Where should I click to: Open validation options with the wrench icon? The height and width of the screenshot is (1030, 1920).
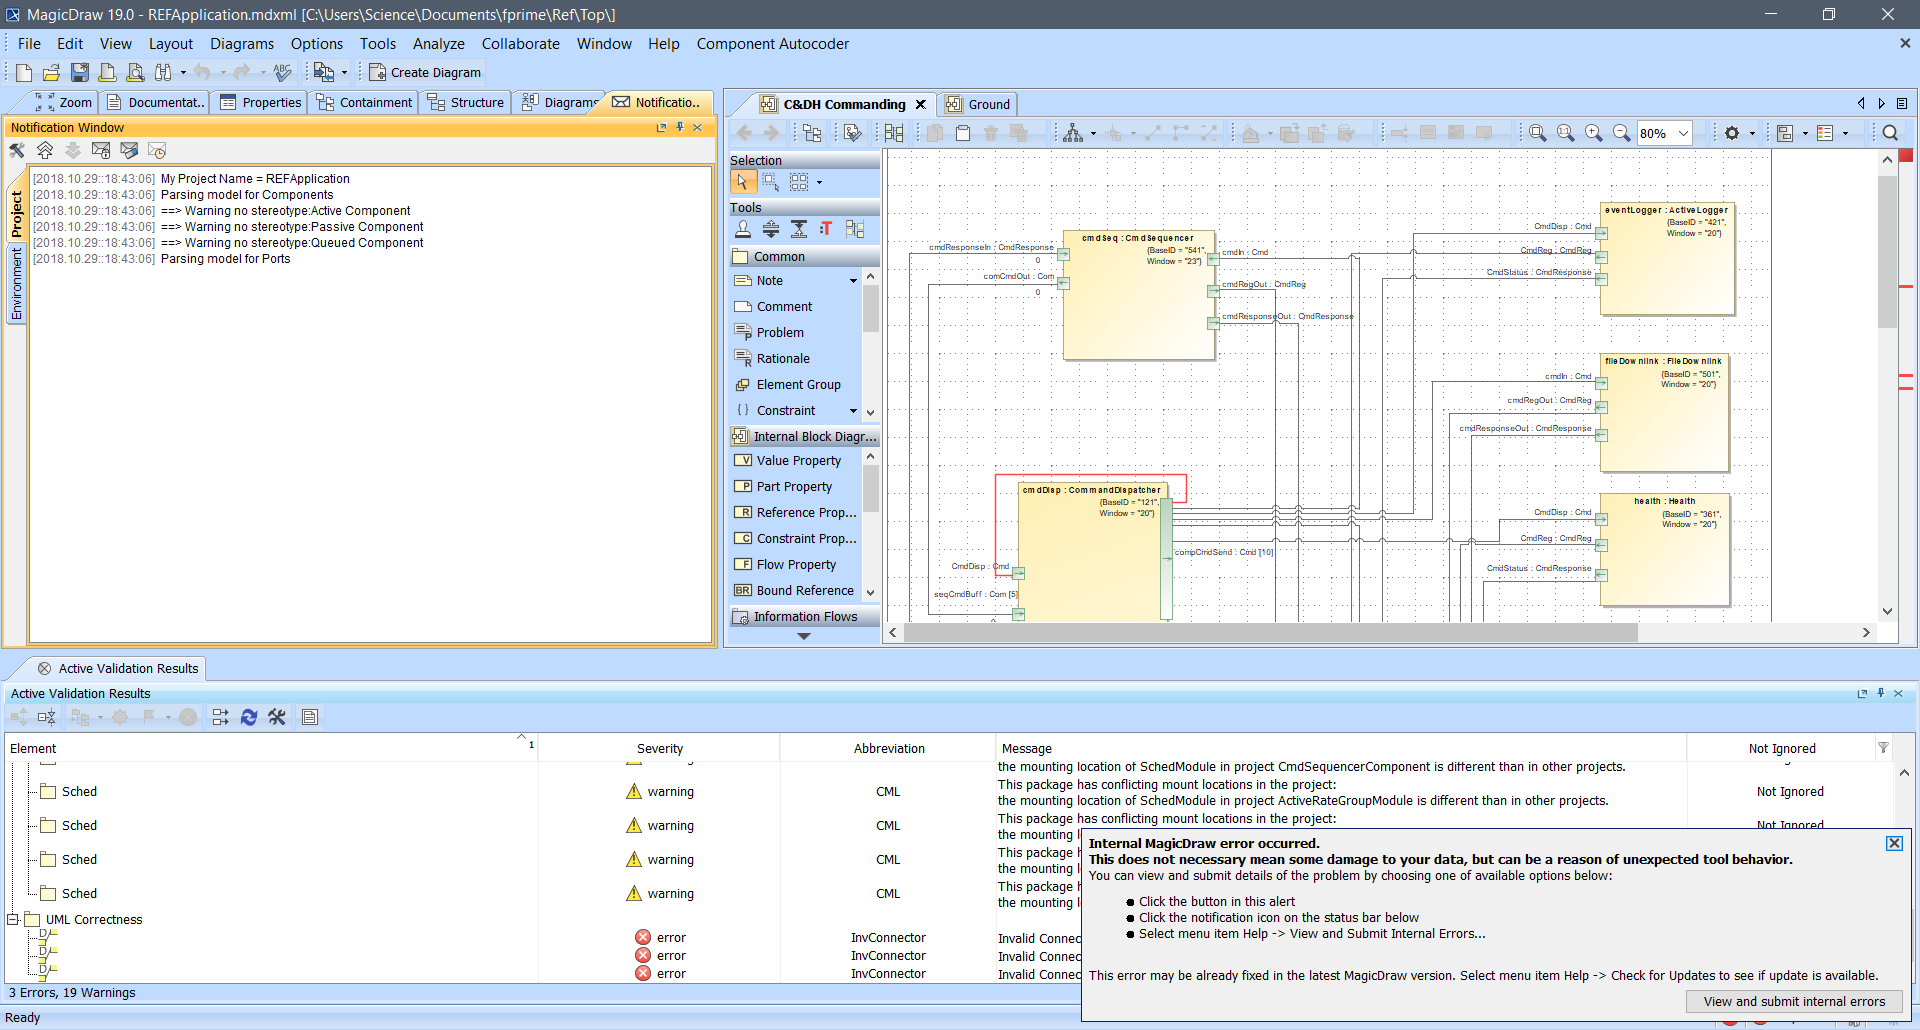click(x=278, y=717)
